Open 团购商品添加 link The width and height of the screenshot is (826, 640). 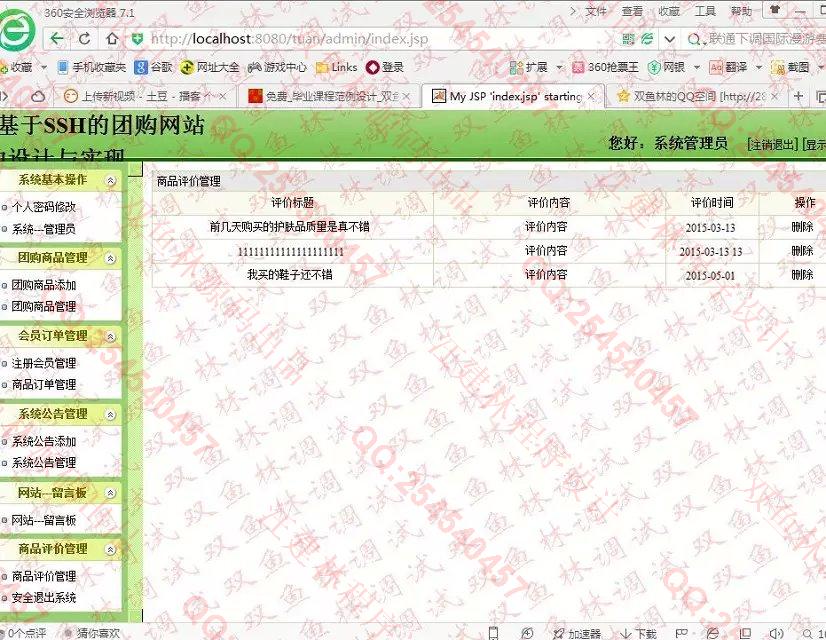(44, 285)
